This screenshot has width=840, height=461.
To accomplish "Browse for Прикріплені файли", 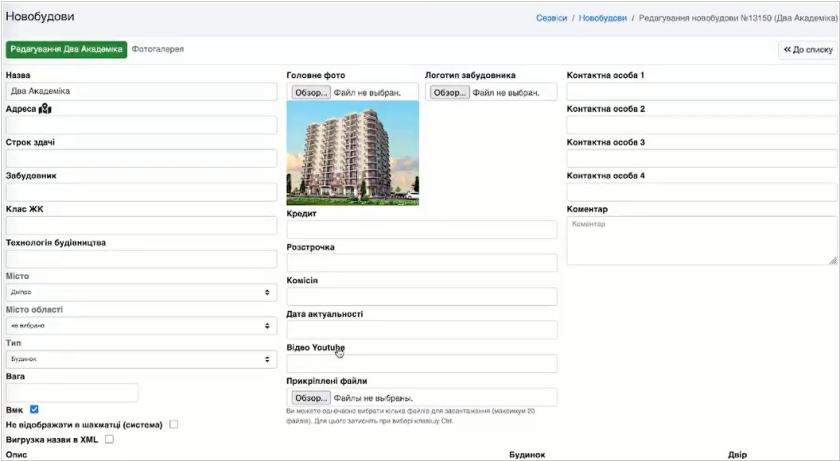I will [x=311, y=397].
